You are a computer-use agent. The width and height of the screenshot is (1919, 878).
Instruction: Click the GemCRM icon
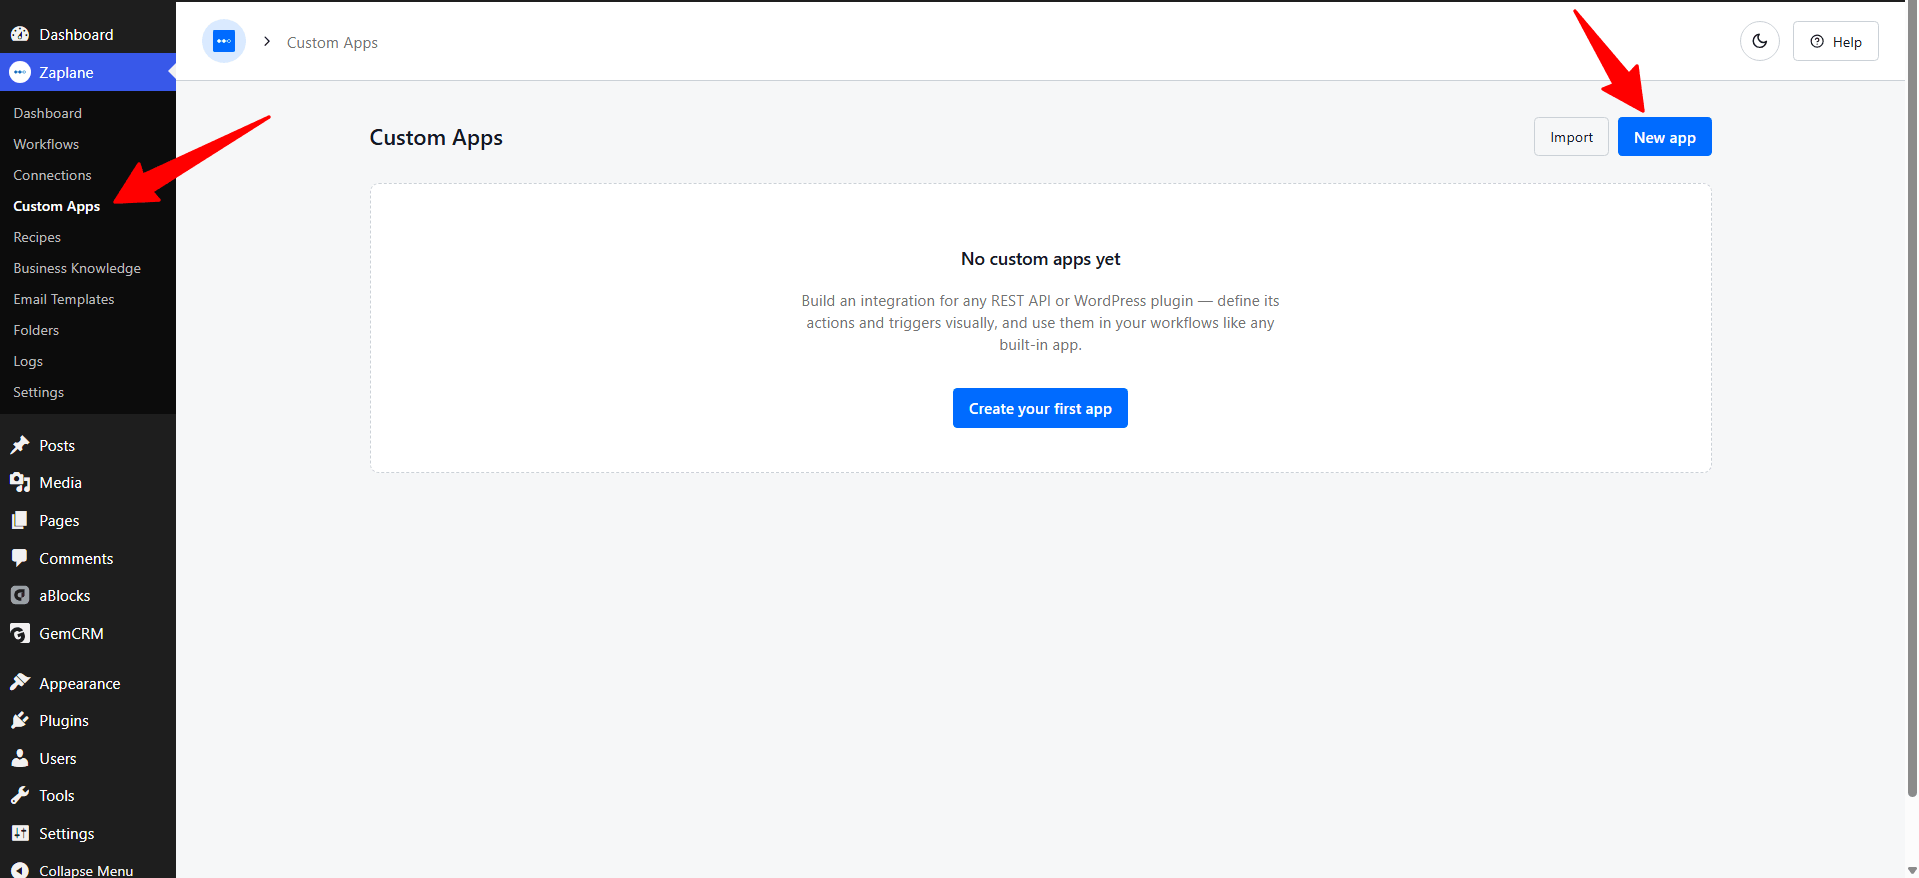(20, 633)
